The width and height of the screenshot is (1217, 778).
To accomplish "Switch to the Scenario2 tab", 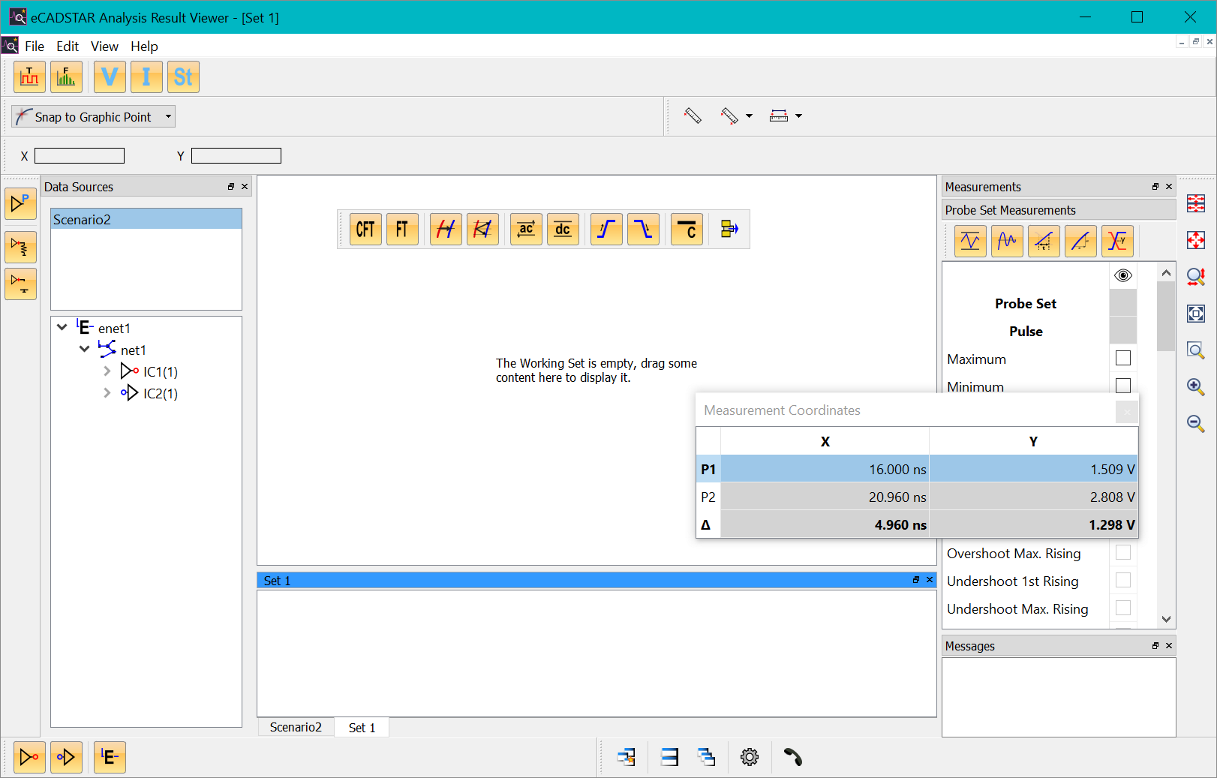I will coord(296,727).
